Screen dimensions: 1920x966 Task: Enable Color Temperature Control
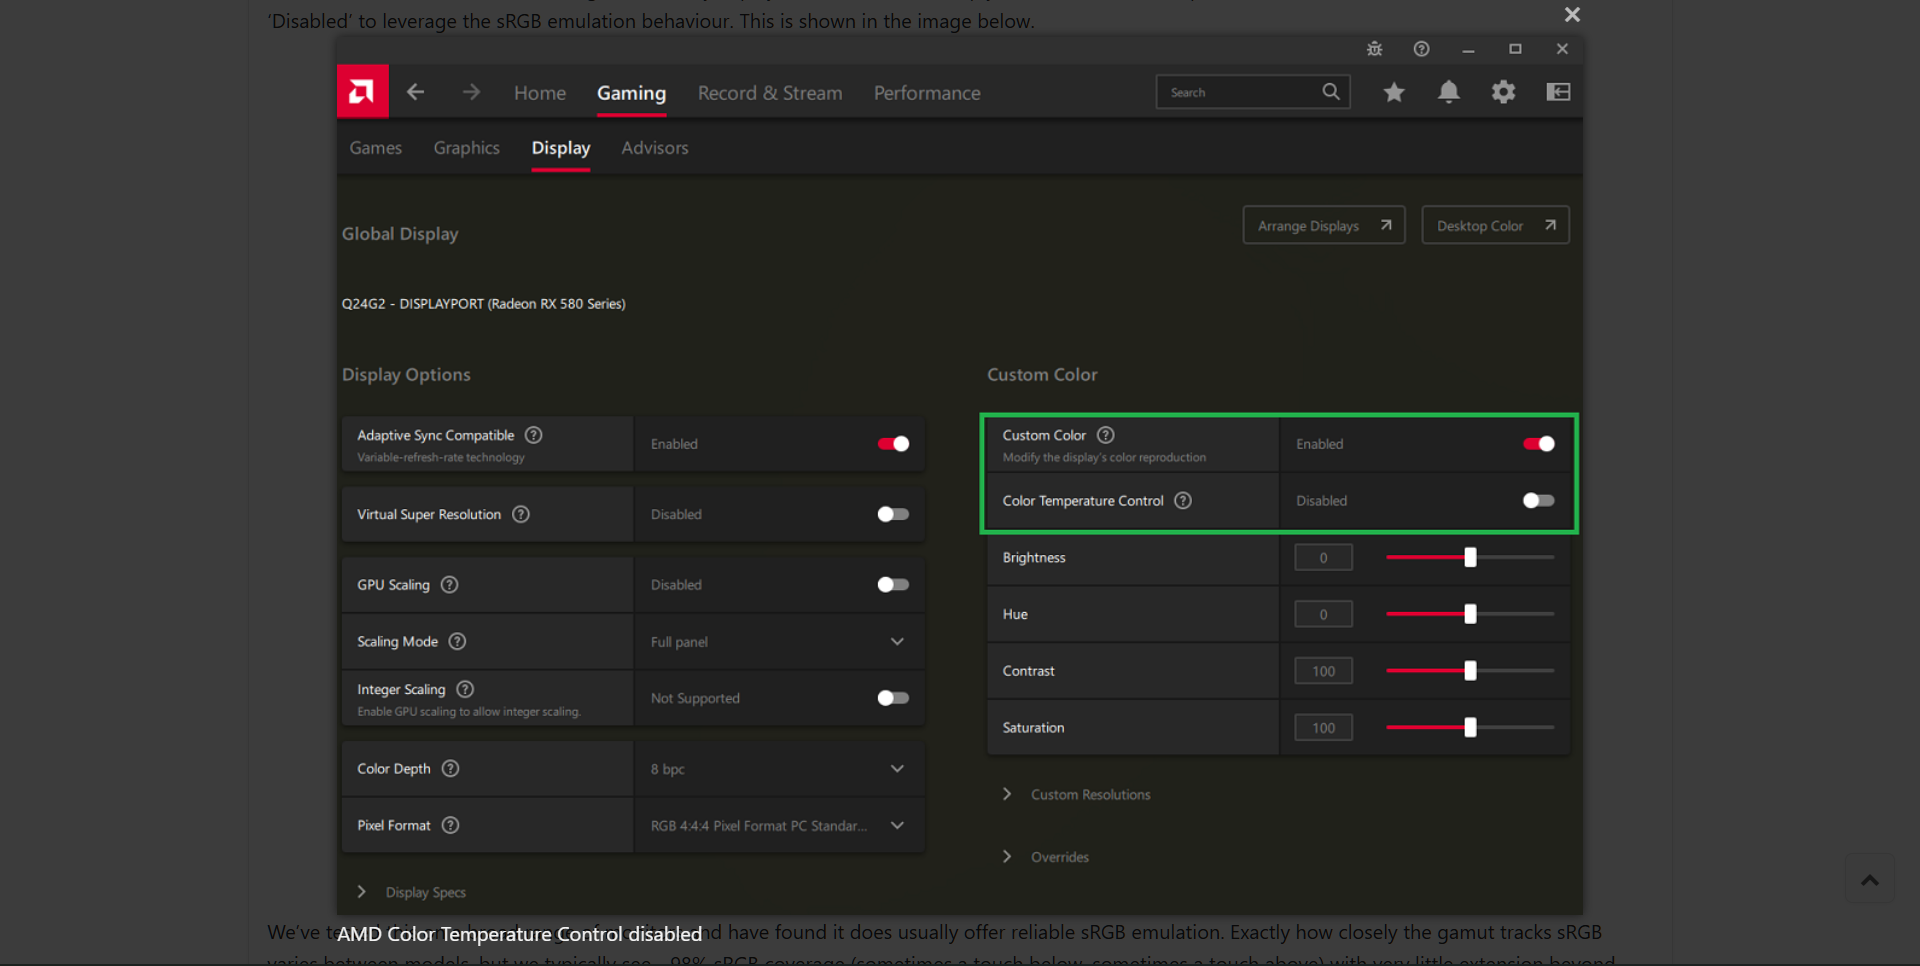[x=1537, y=501]
